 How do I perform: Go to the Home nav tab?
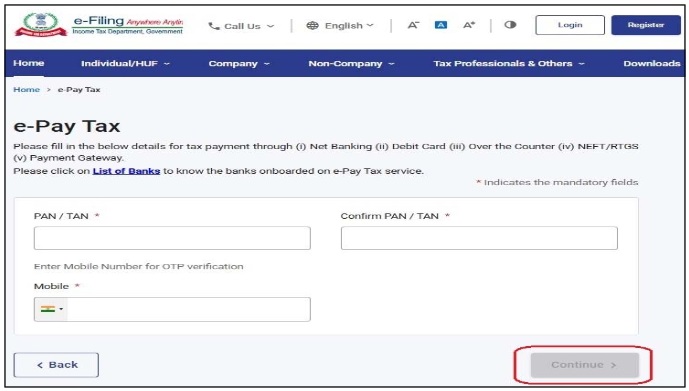point(29,63)
